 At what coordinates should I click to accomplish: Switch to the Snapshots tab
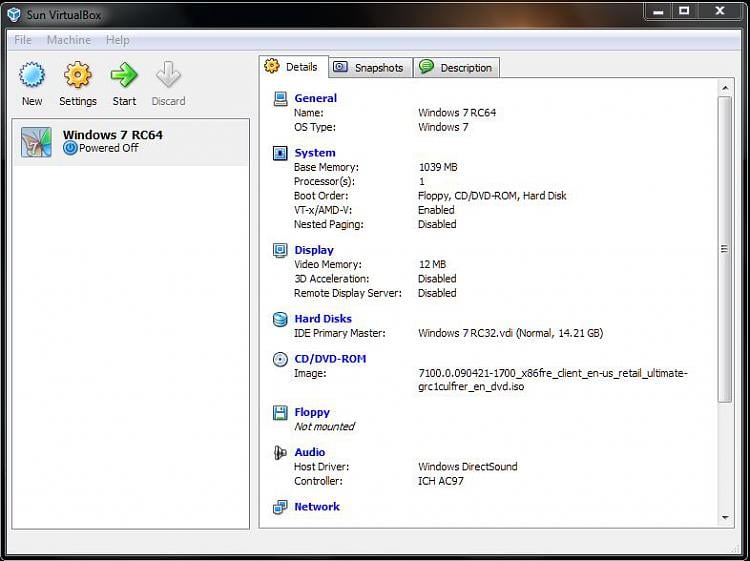[371, 67]
